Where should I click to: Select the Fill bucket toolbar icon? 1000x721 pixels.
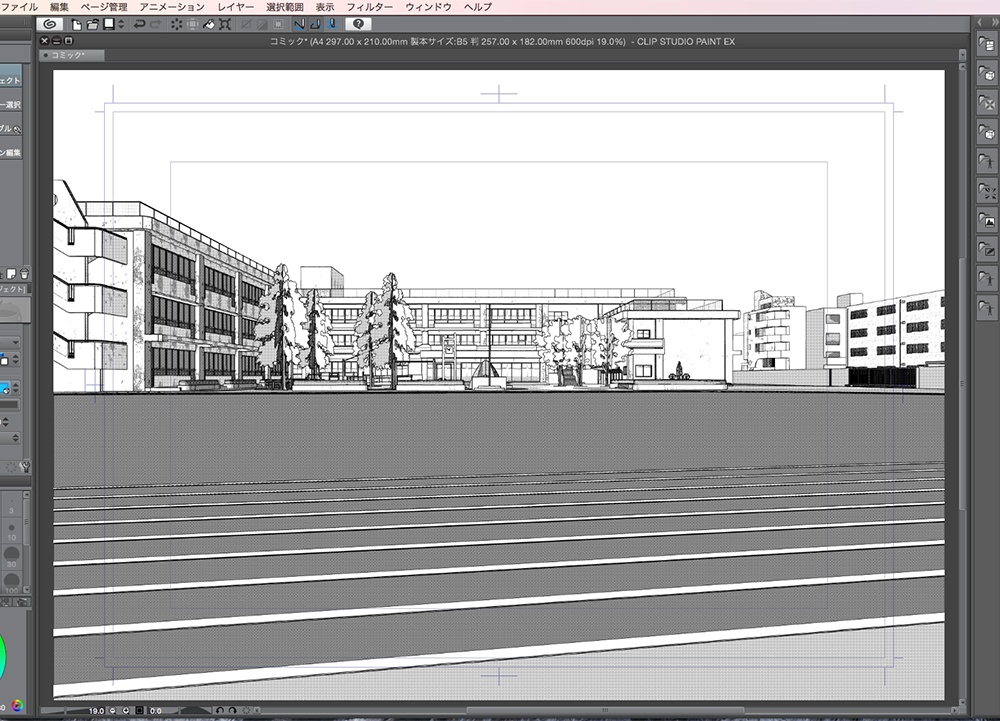209,24
